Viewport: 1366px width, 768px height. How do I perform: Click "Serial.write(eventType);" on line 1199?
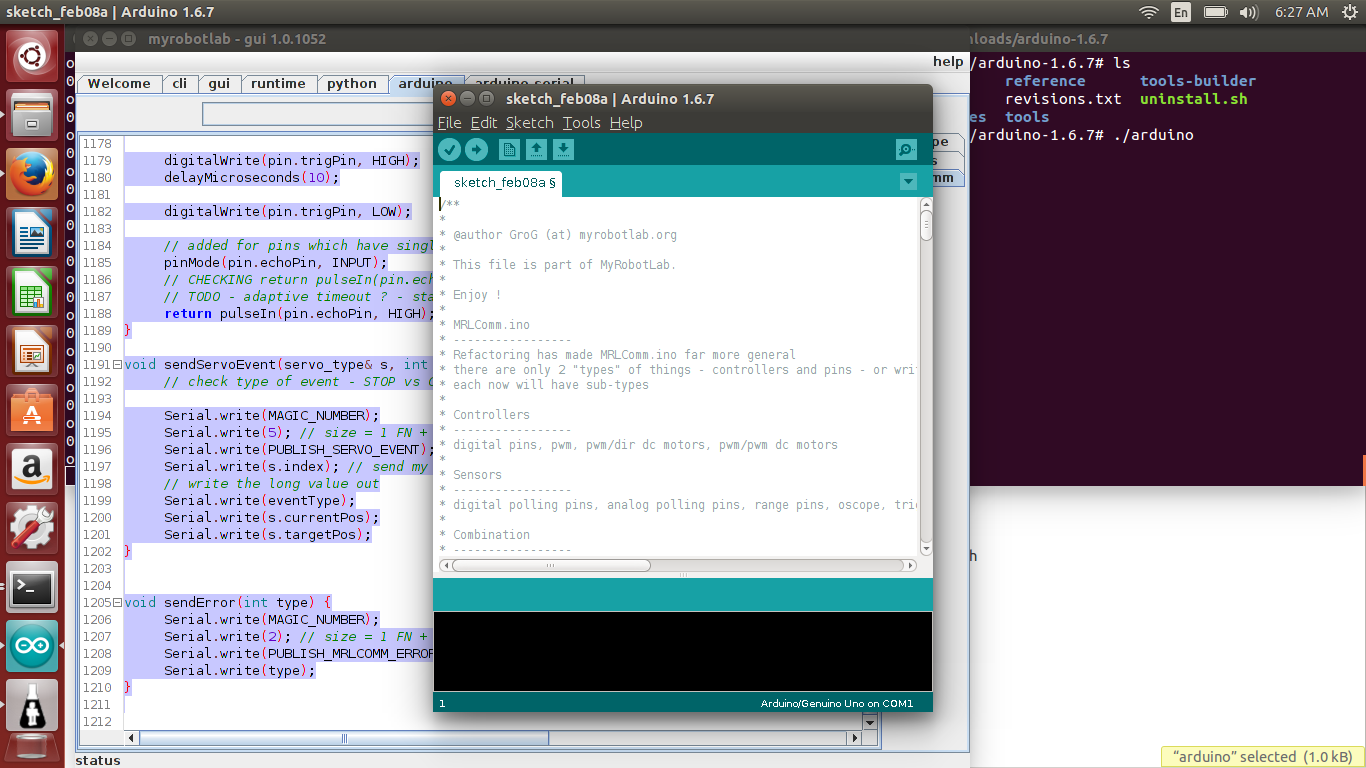pos(260,500)
